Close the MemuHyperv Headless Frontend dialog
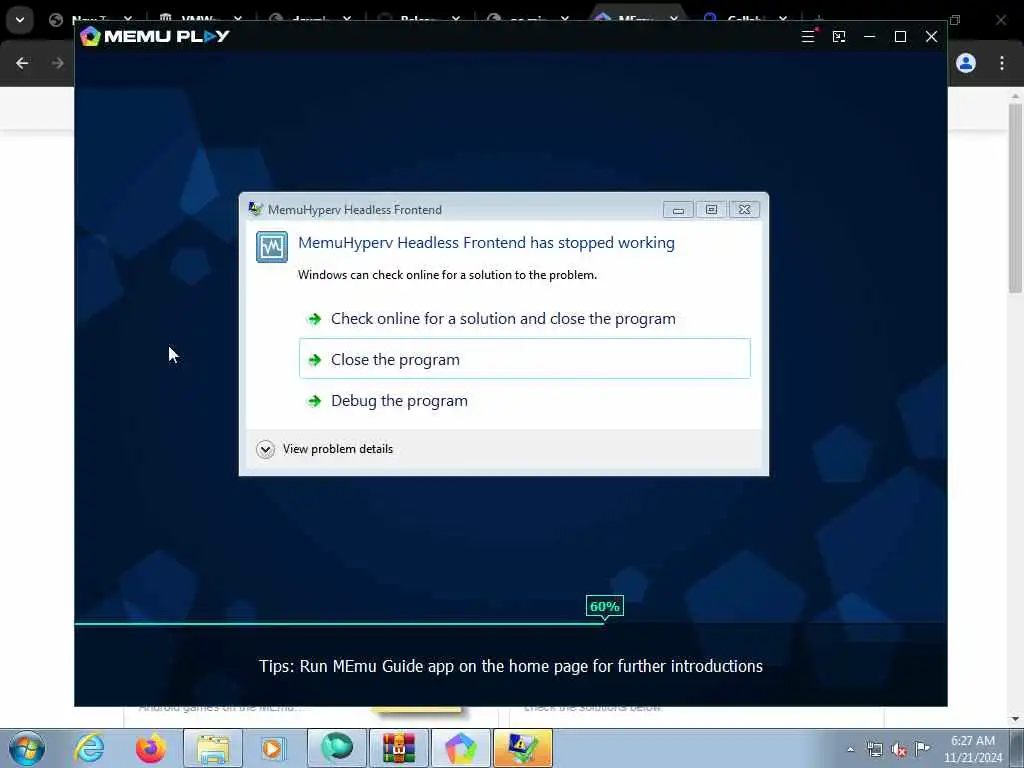This screenshot has height=768, width=1024. 744,210
